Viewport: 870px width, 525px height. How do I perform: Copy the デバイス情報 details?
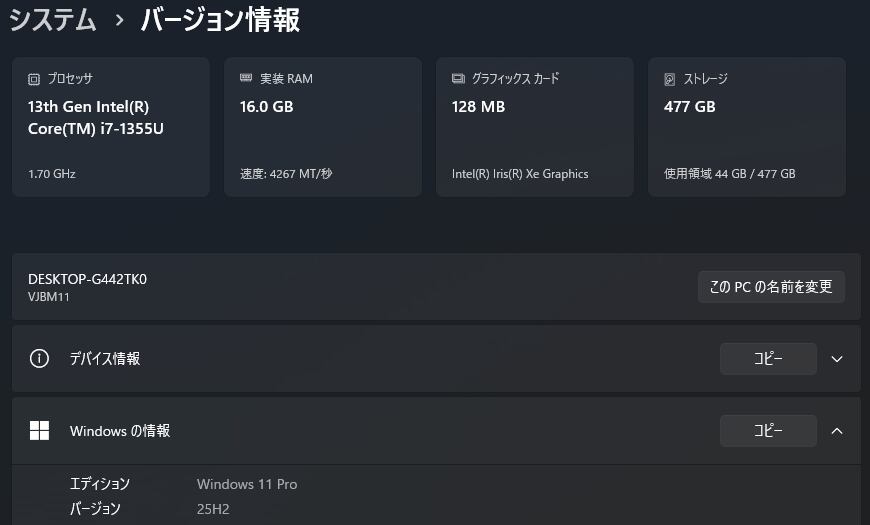[768, 359]
